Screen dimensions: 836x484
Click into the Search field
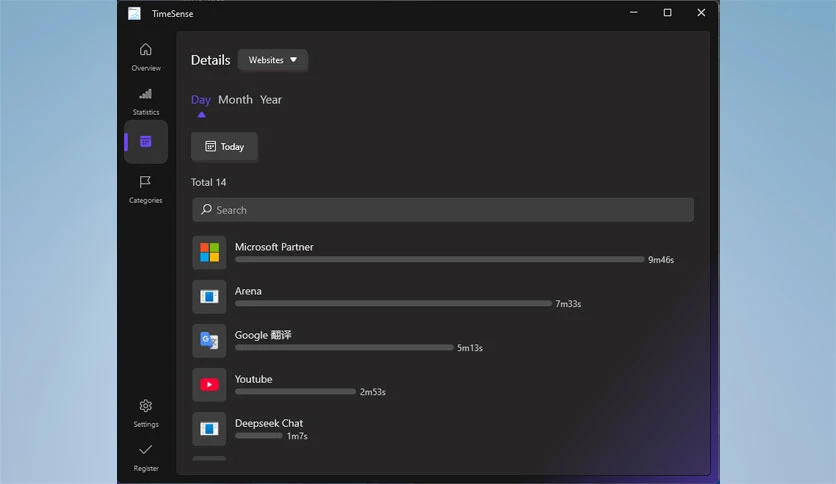tap(443, 210)
